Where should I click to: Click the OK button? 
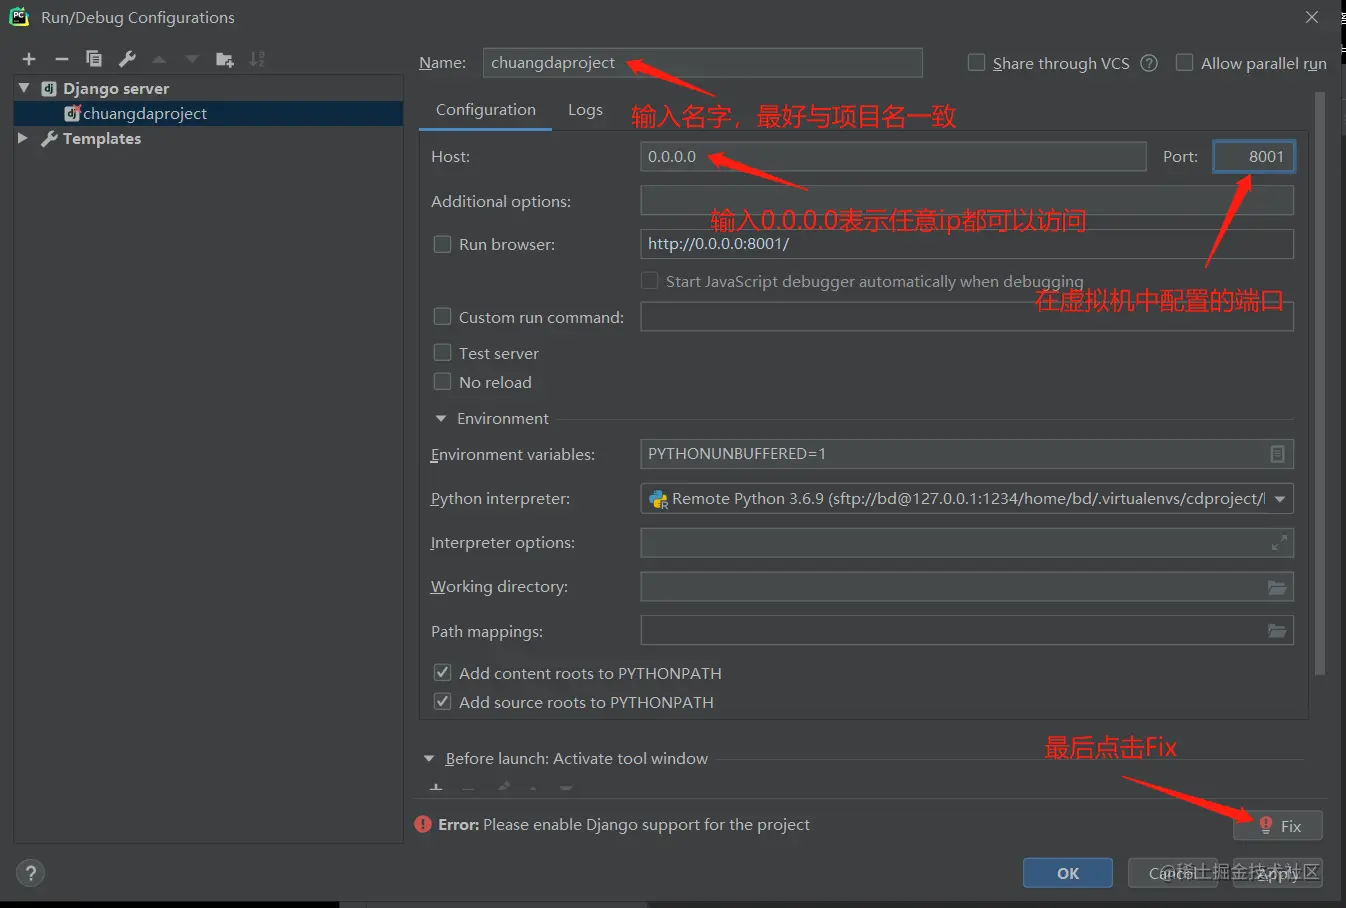click(1068, 873)
